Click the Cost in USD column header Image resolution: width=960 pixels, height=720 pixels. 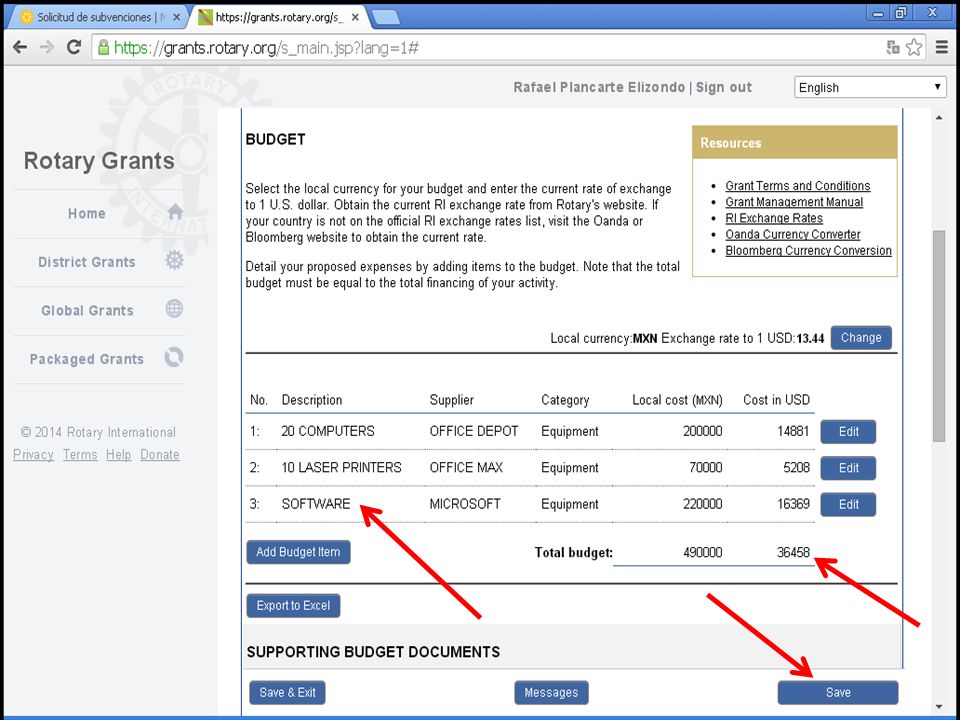[x=776, y=400]
